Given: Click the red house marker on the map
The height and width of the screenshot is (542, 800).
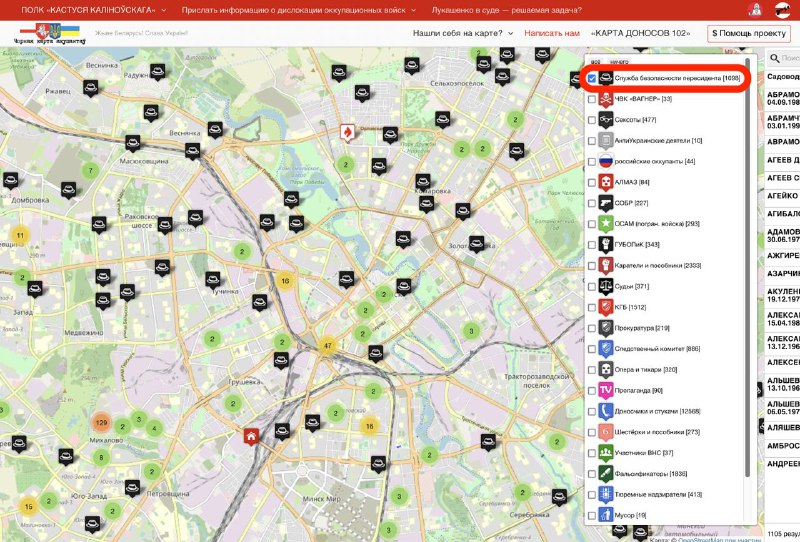Looking at the screenshot, I should coord(251,437).
